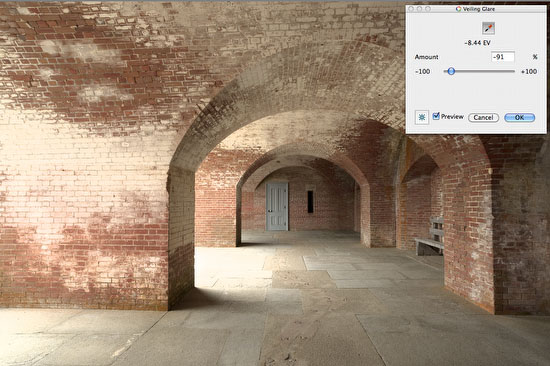
Task: Click the -8.44 EV readout value
Action: [477, 43]
